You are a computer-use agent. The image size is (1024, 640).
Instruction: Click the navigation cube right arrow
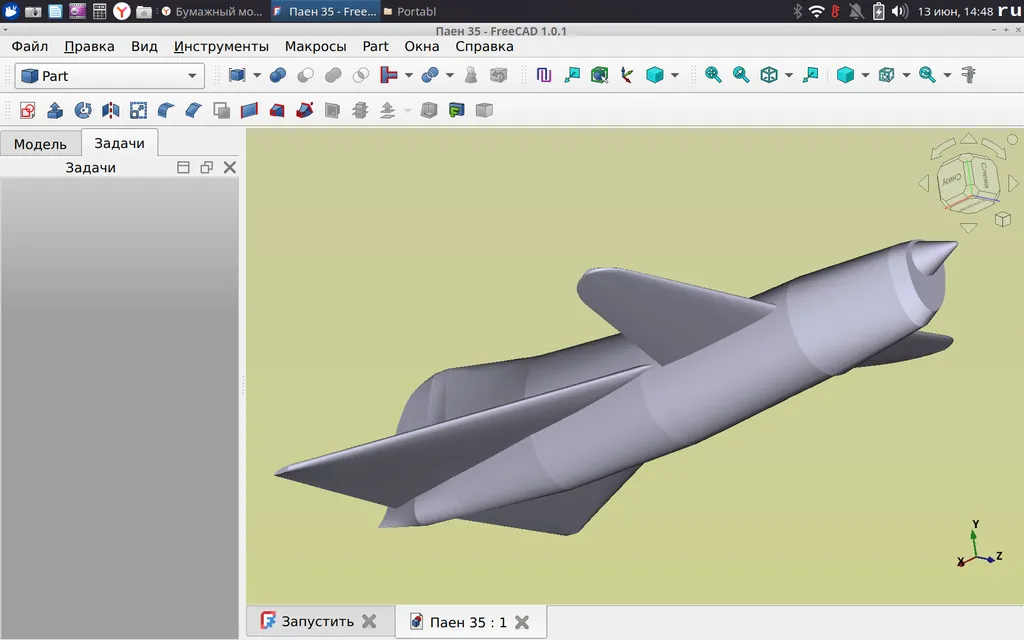point(1013,183)
